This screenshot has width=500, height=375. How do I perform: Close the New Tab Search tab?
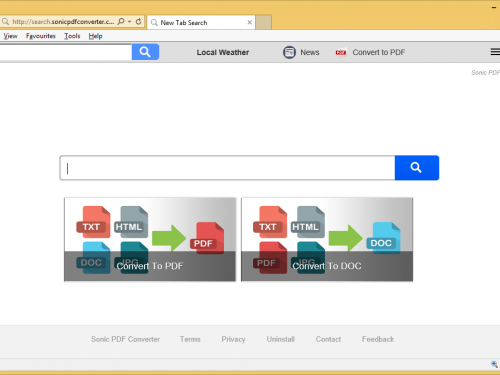(249, 22)
